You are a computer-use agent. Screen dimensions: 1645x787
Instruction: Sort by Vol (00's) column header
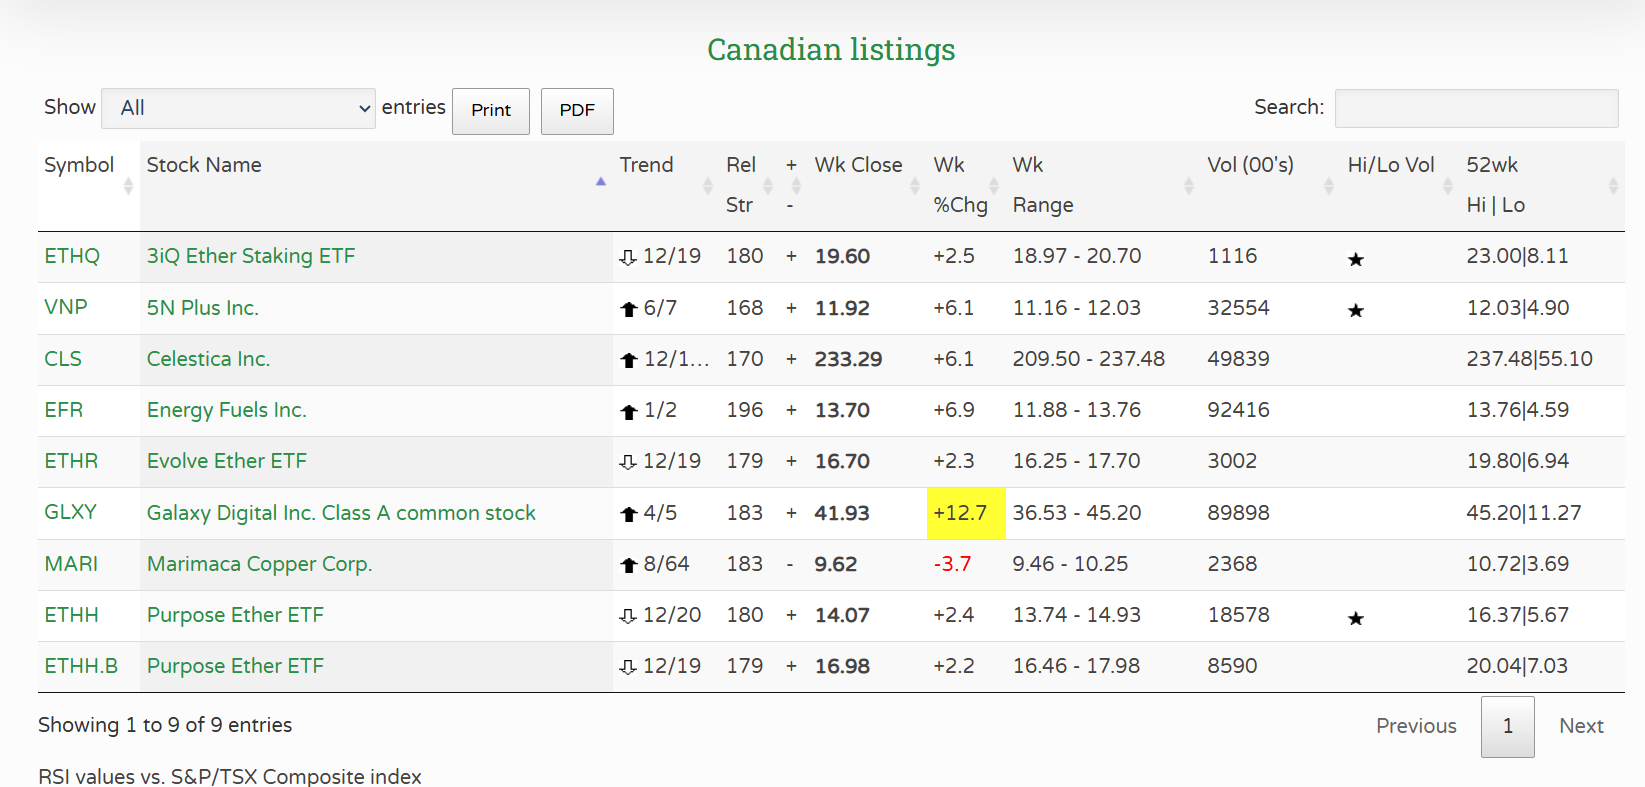click(1271, 186)
